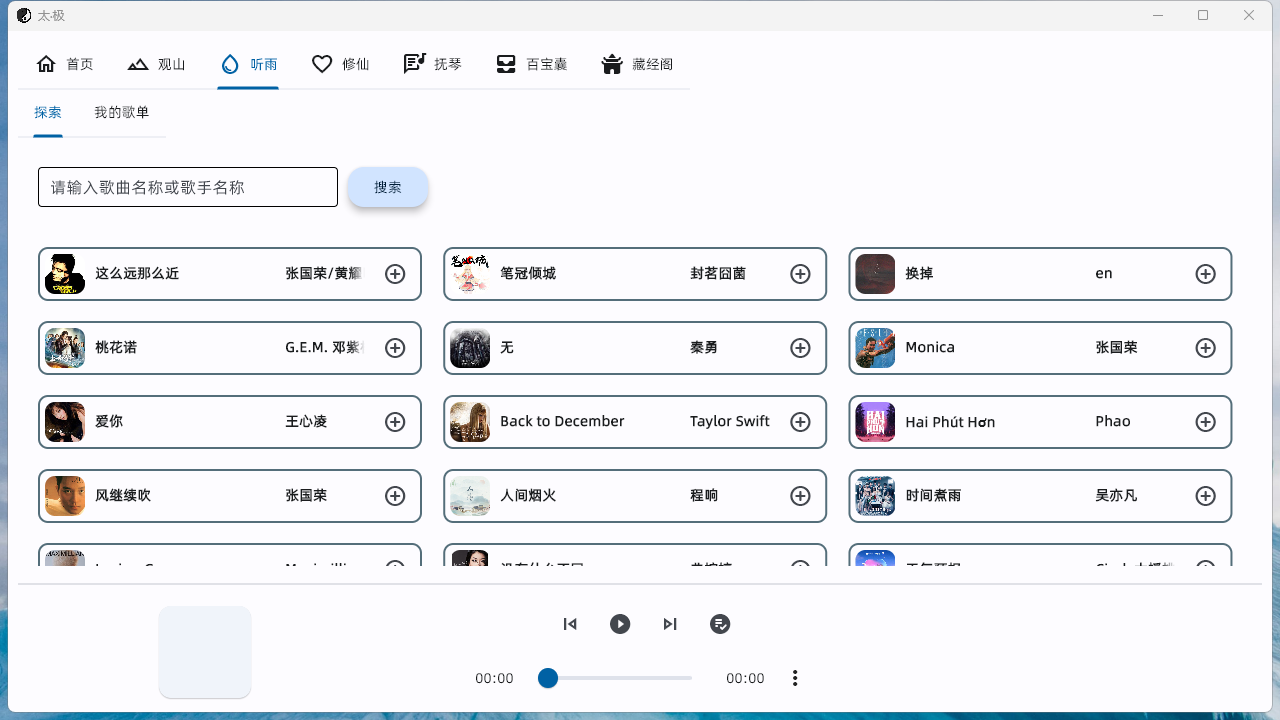Add 桃花诺 song with plus icon
Image resolution: width=1280 pixels, height=720 pixels.
tap(395, 348)
